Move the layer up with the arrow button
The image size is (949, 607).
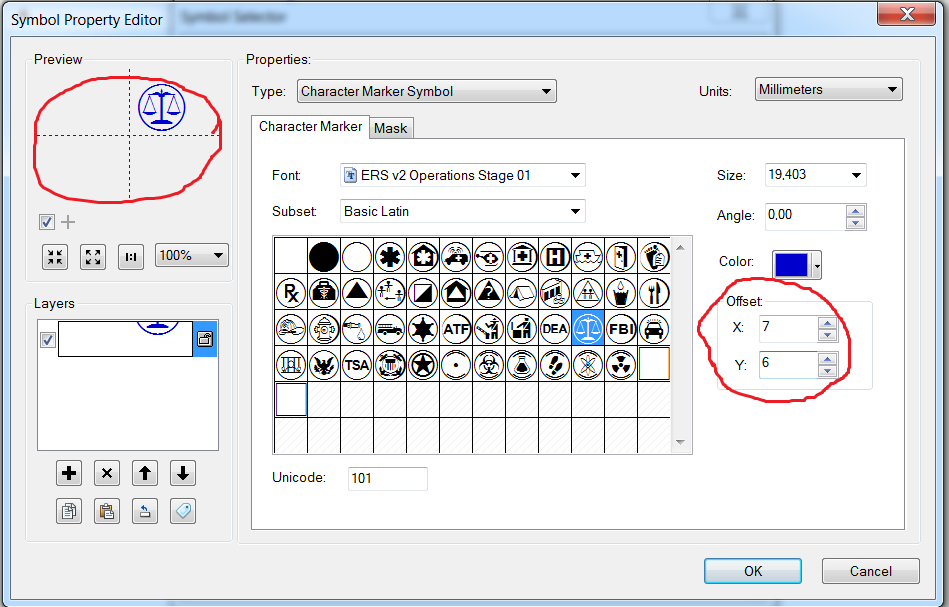coord(144,474)
